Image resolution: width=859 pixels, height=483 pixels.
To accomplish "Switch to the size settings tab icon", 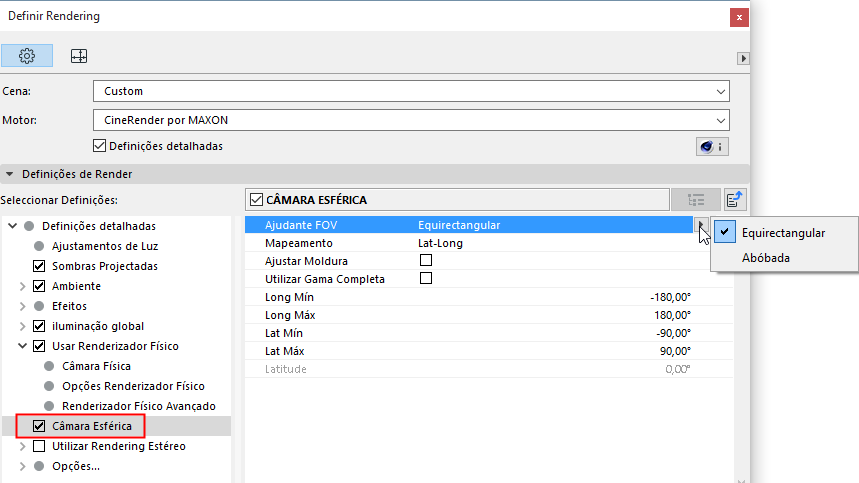I will coord(79,56).
